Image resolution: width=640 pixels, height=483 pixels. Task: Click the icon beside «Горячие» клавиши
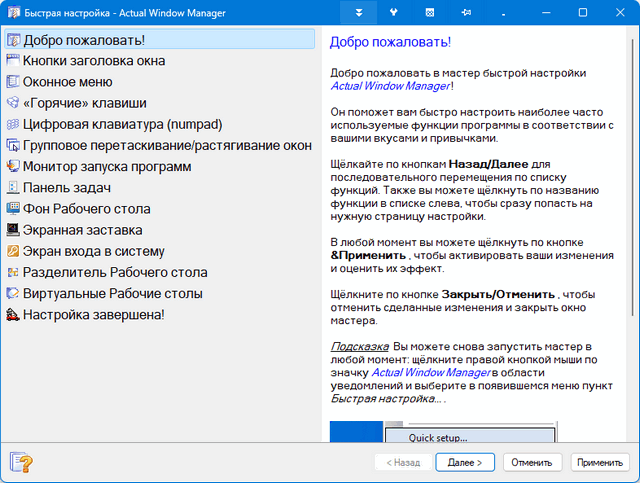[x=13, y=103]
